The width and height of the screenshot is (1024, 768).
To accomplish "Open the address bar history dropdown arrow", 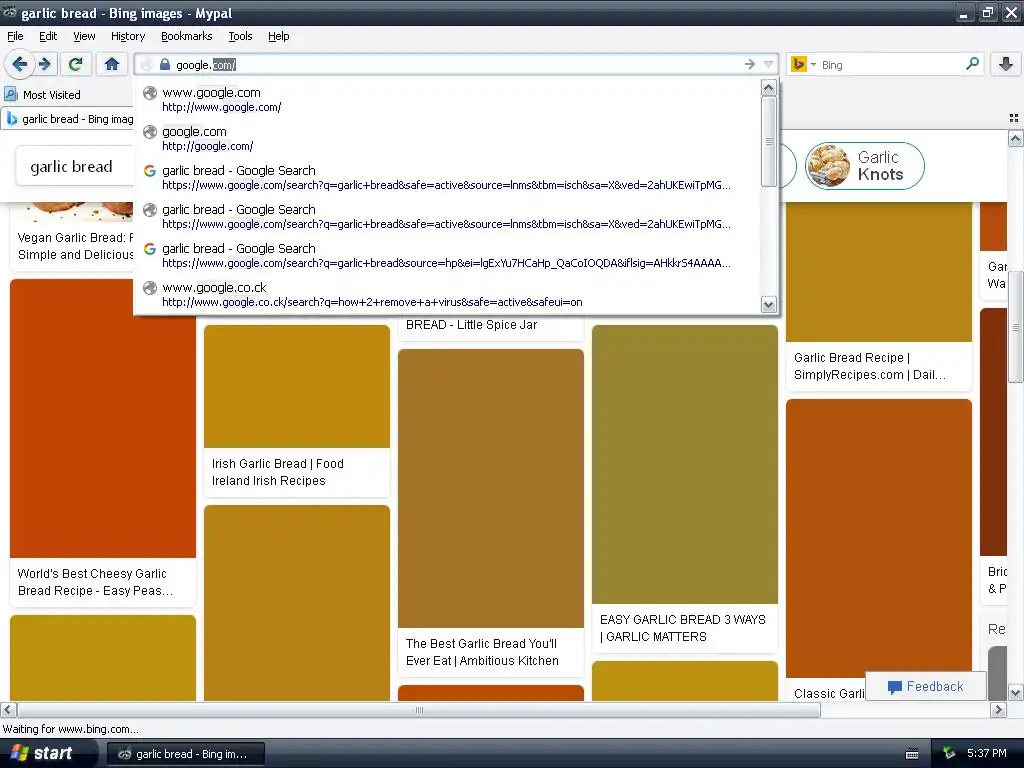I will click(769, 64).
